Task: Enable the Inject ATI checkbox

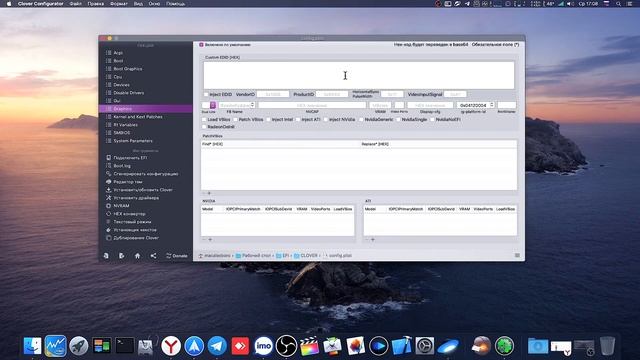Action: click(298, 120)
